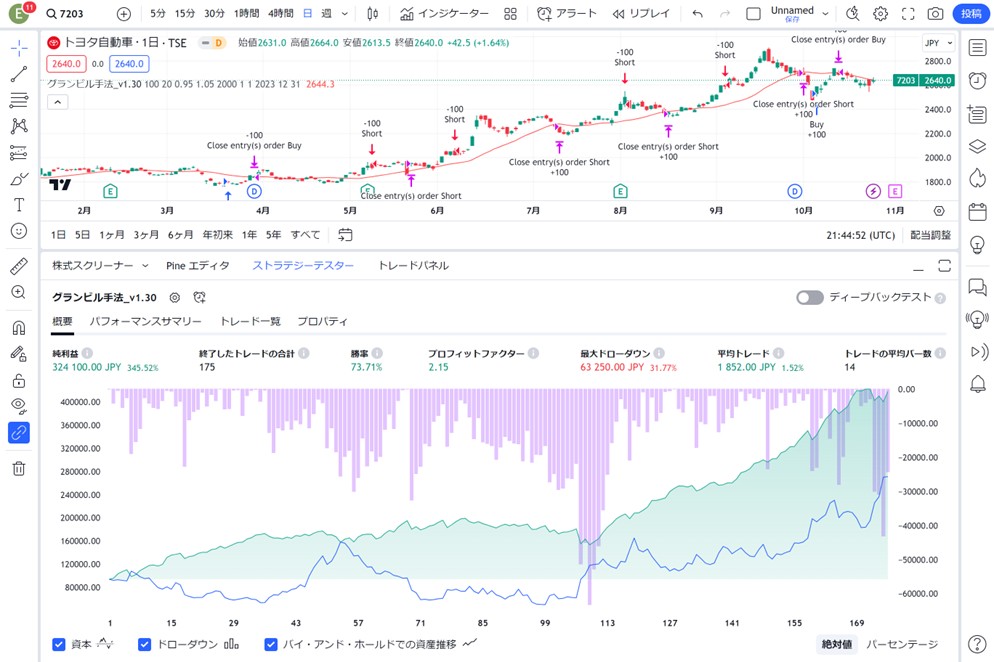994x662 pixels.
Task: Maximize the bottom panel
Action: 945,266
